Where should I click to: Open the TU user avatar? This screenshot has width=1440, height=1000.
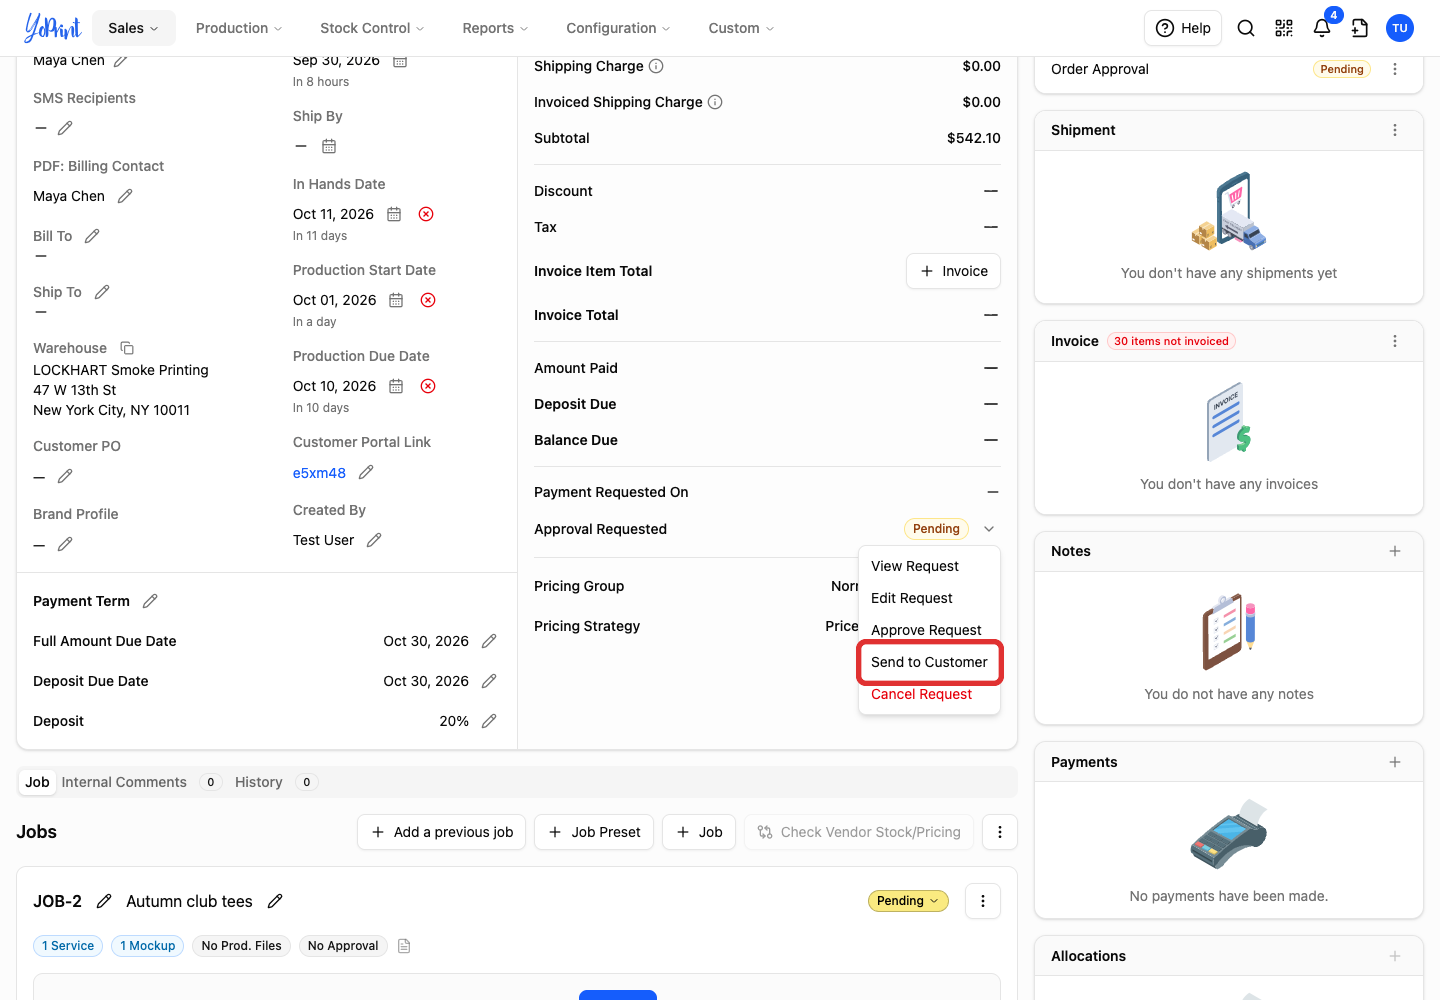[1400, 28]
